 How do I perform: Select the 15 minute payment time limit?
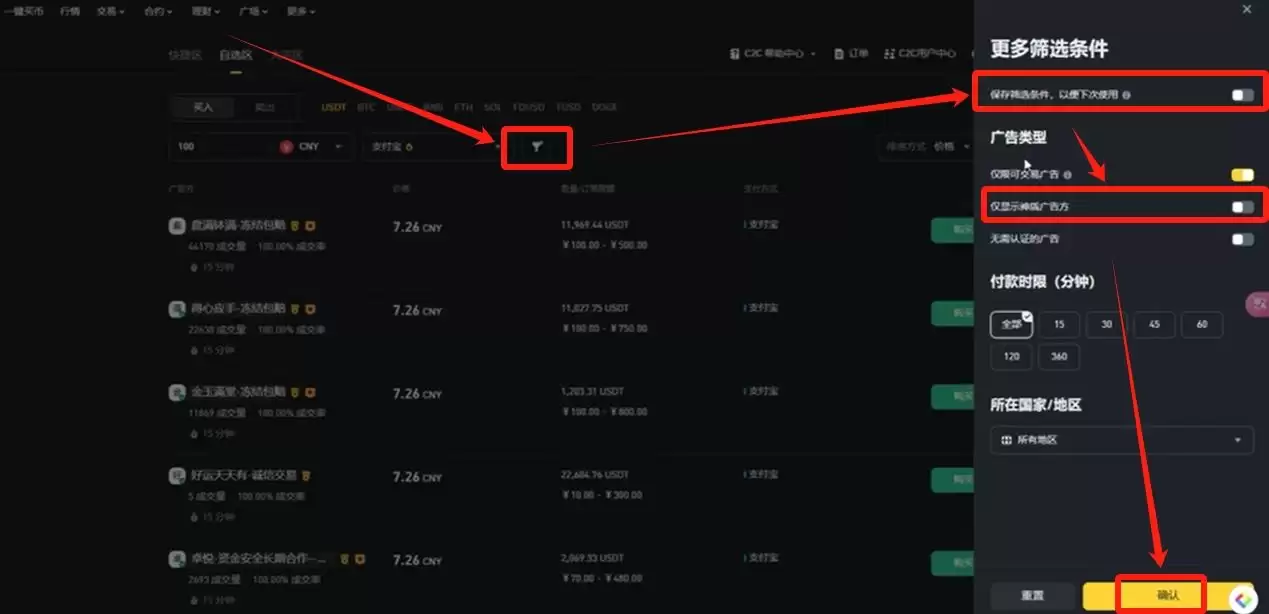(1059, 324)
